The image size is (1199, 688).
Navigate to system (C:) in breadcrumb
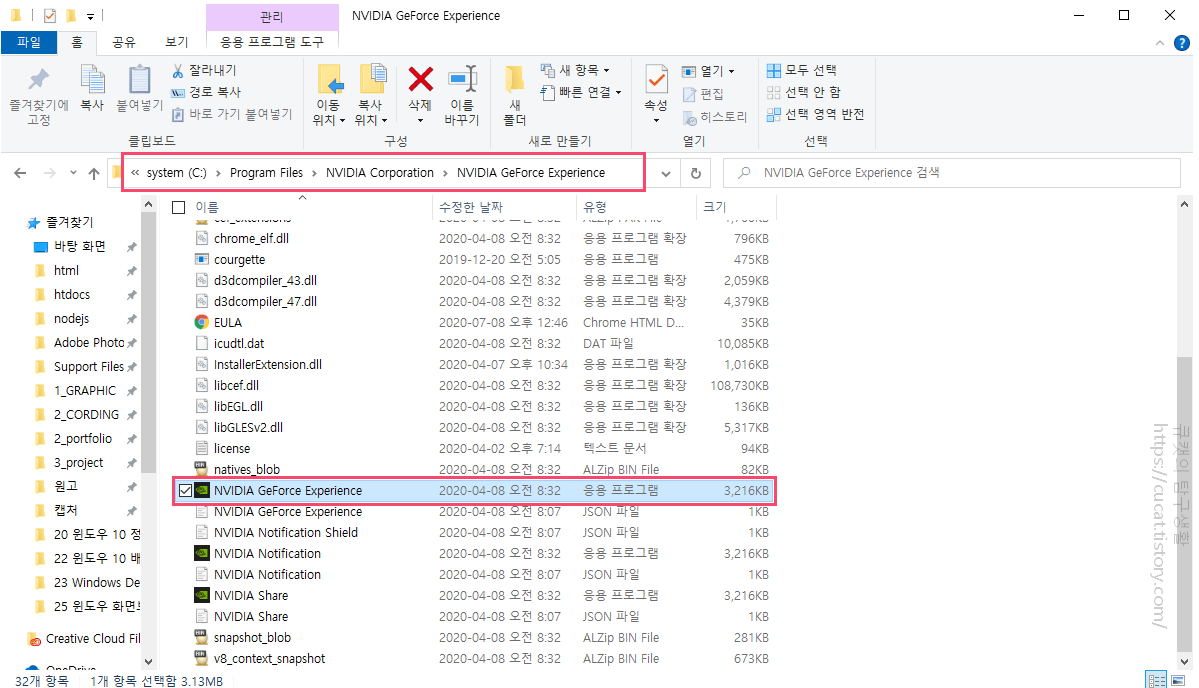click(176, 173)
